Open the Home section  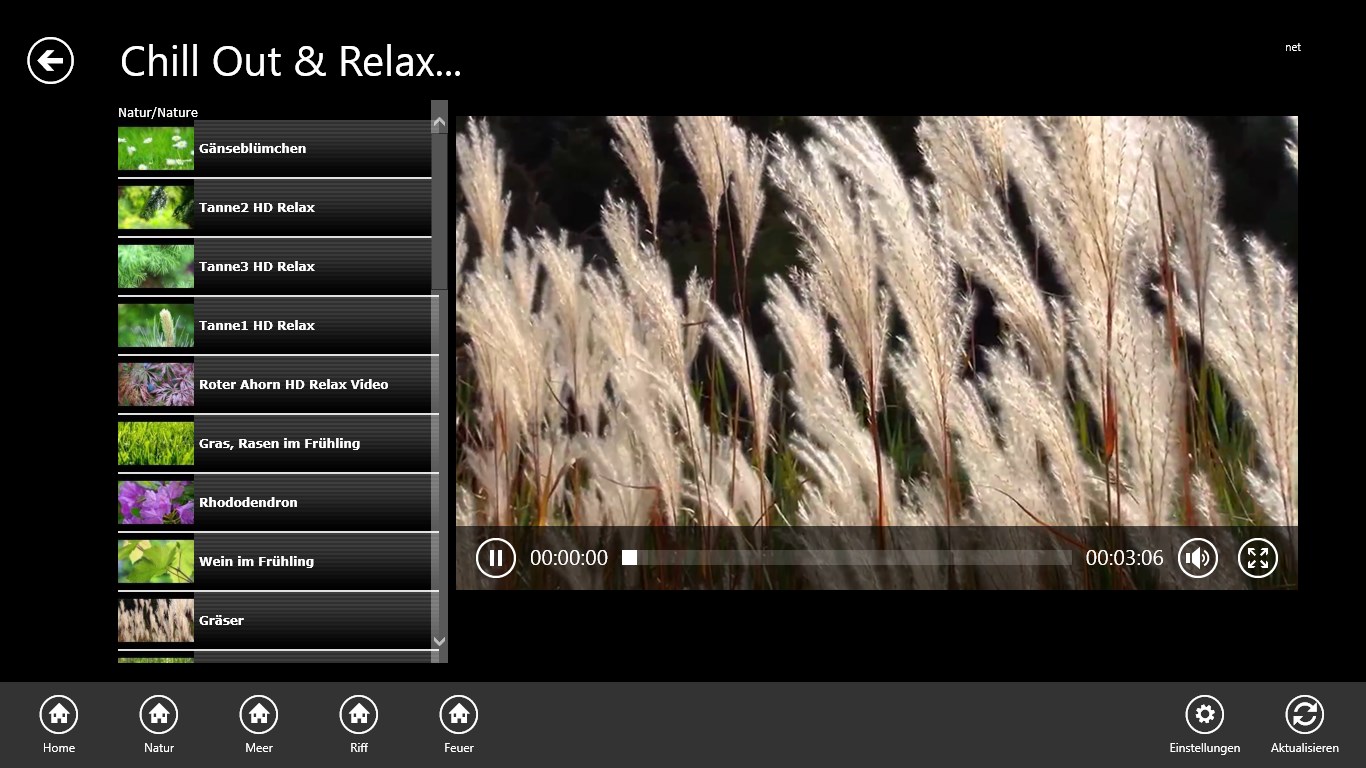[59, 715]
